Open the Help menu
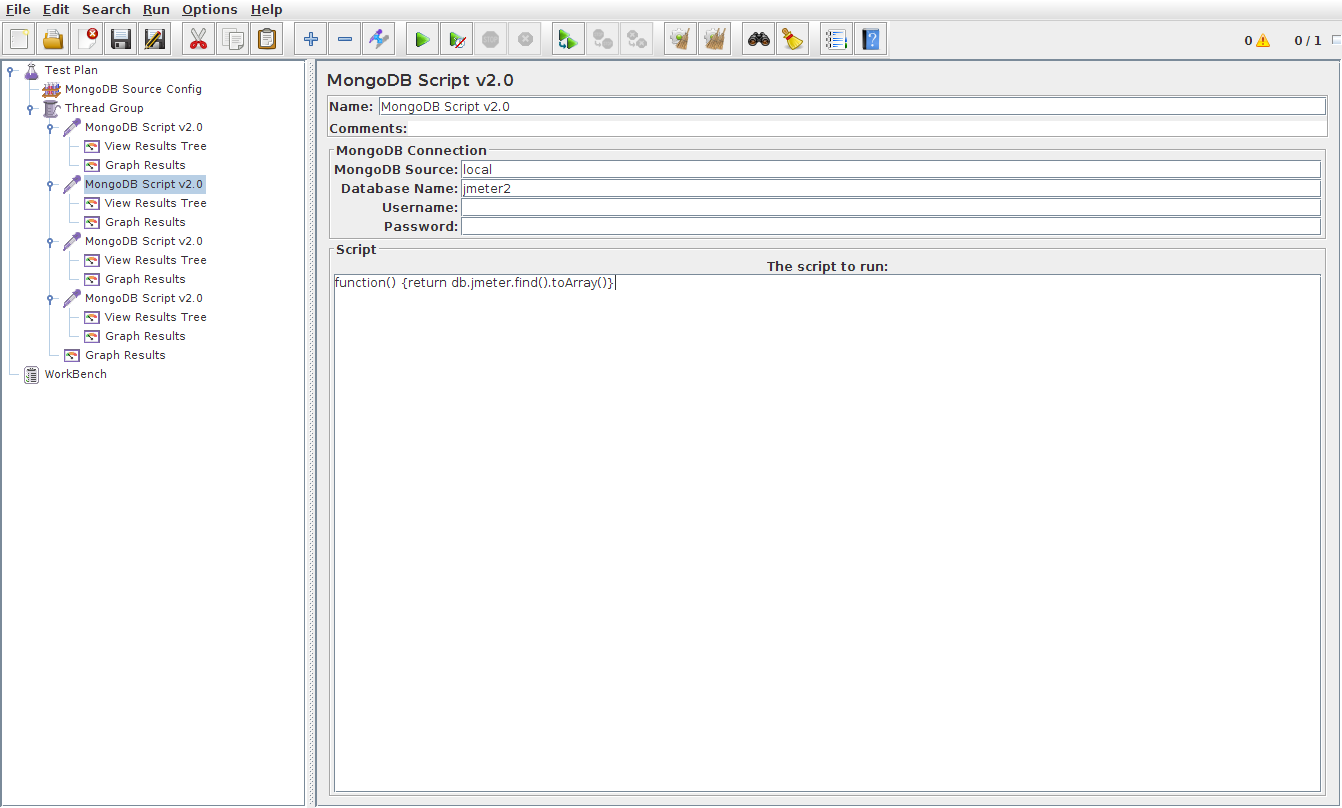Image resolution: width=1342 pixels, height=808 pixels. pyautogui.click(x=266, y=9)
